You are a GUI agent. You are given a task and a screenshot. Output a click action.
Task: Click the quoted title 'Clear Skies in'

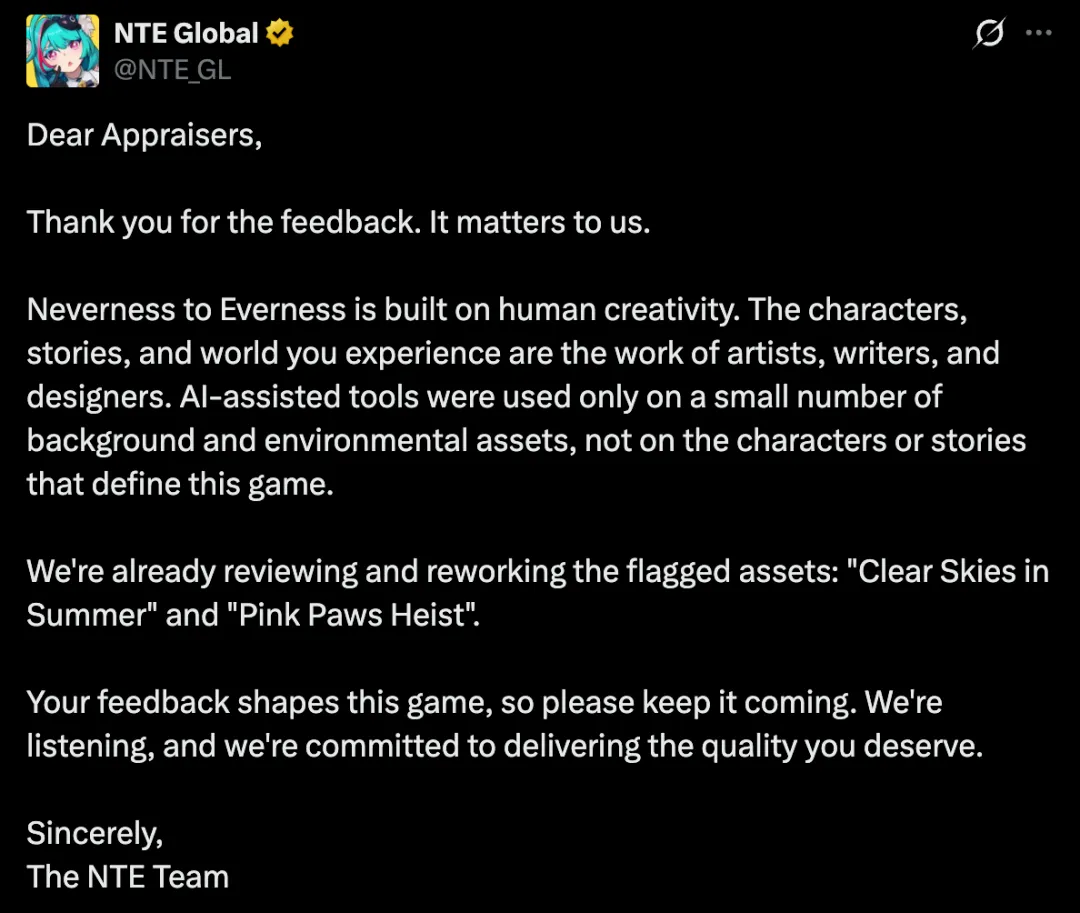(x=948, y=571)
